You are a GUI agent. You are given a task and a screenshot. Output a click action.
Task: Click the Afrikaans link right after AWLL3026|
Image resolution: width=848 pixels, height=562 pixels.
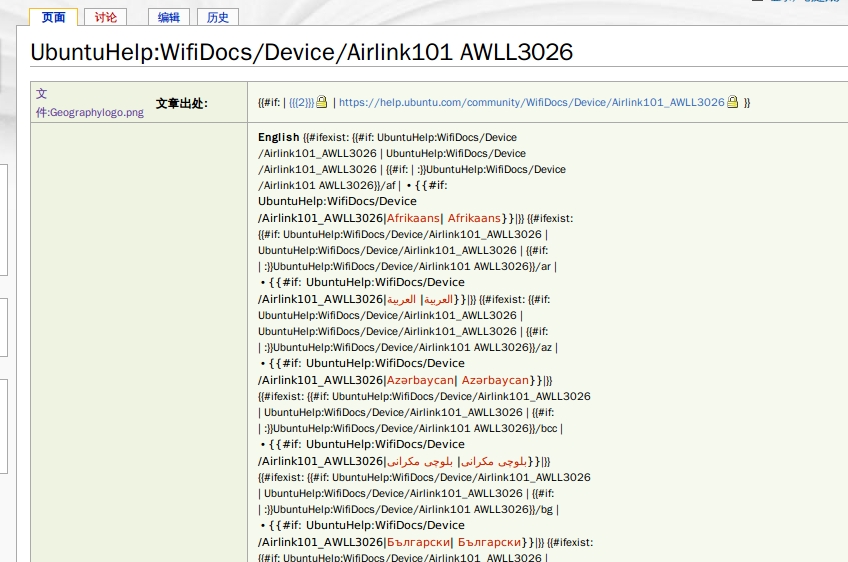[413, 218]
